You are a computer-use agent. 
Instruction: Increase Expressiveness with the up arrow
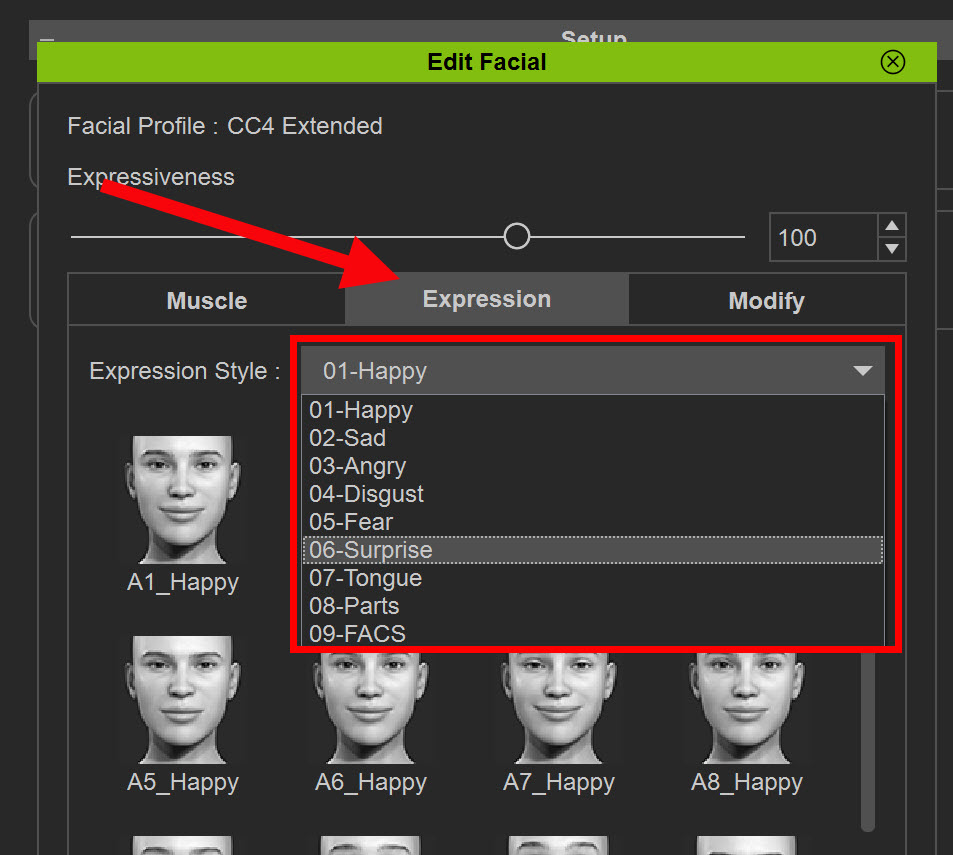(892, 225)
